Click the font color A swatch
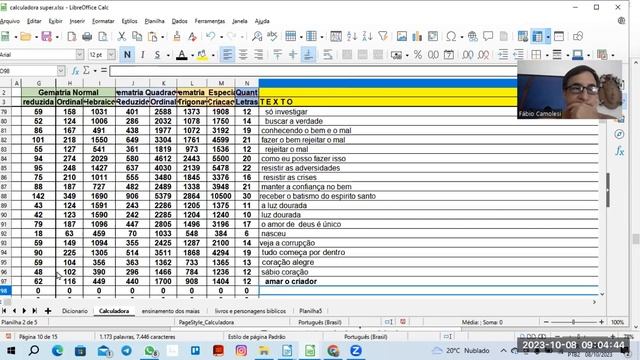 tap(182, 55)
